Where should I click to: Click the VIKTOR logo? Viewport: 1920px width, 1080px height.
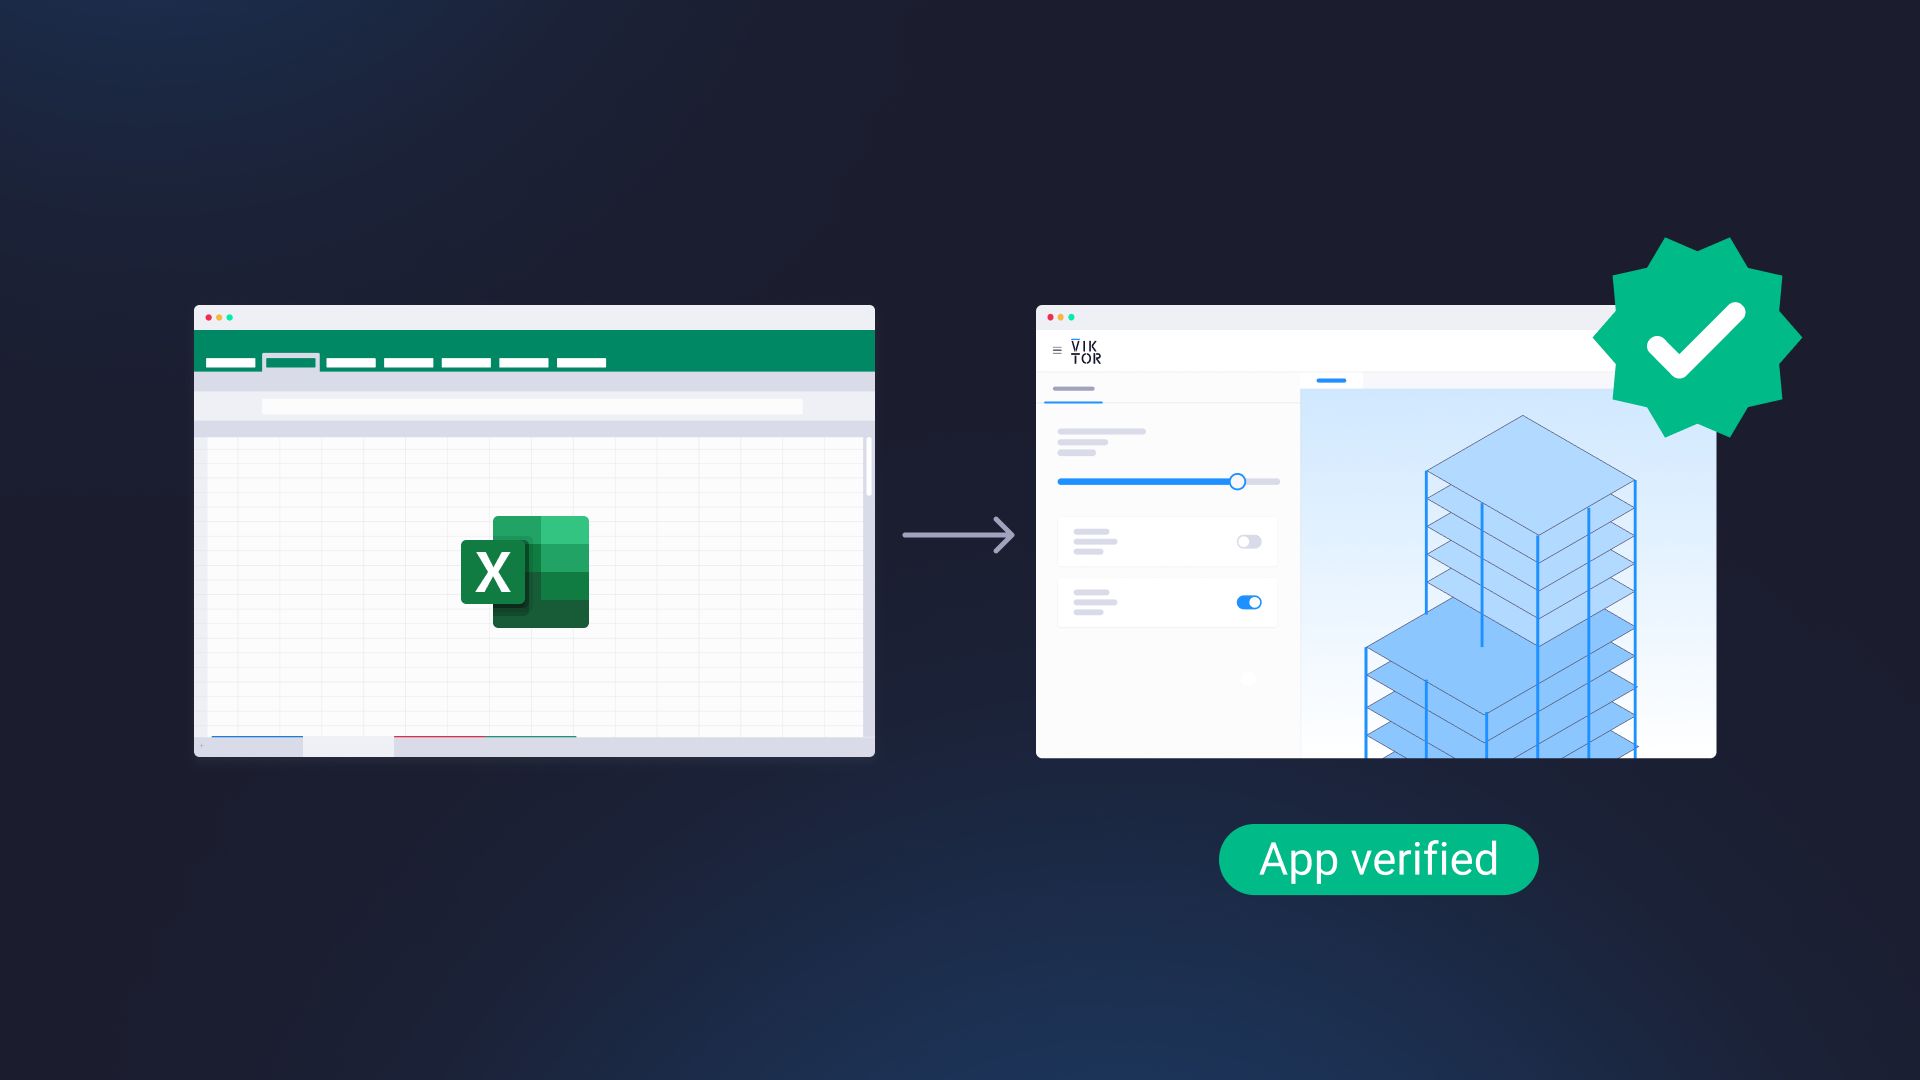coord(1086,352)
